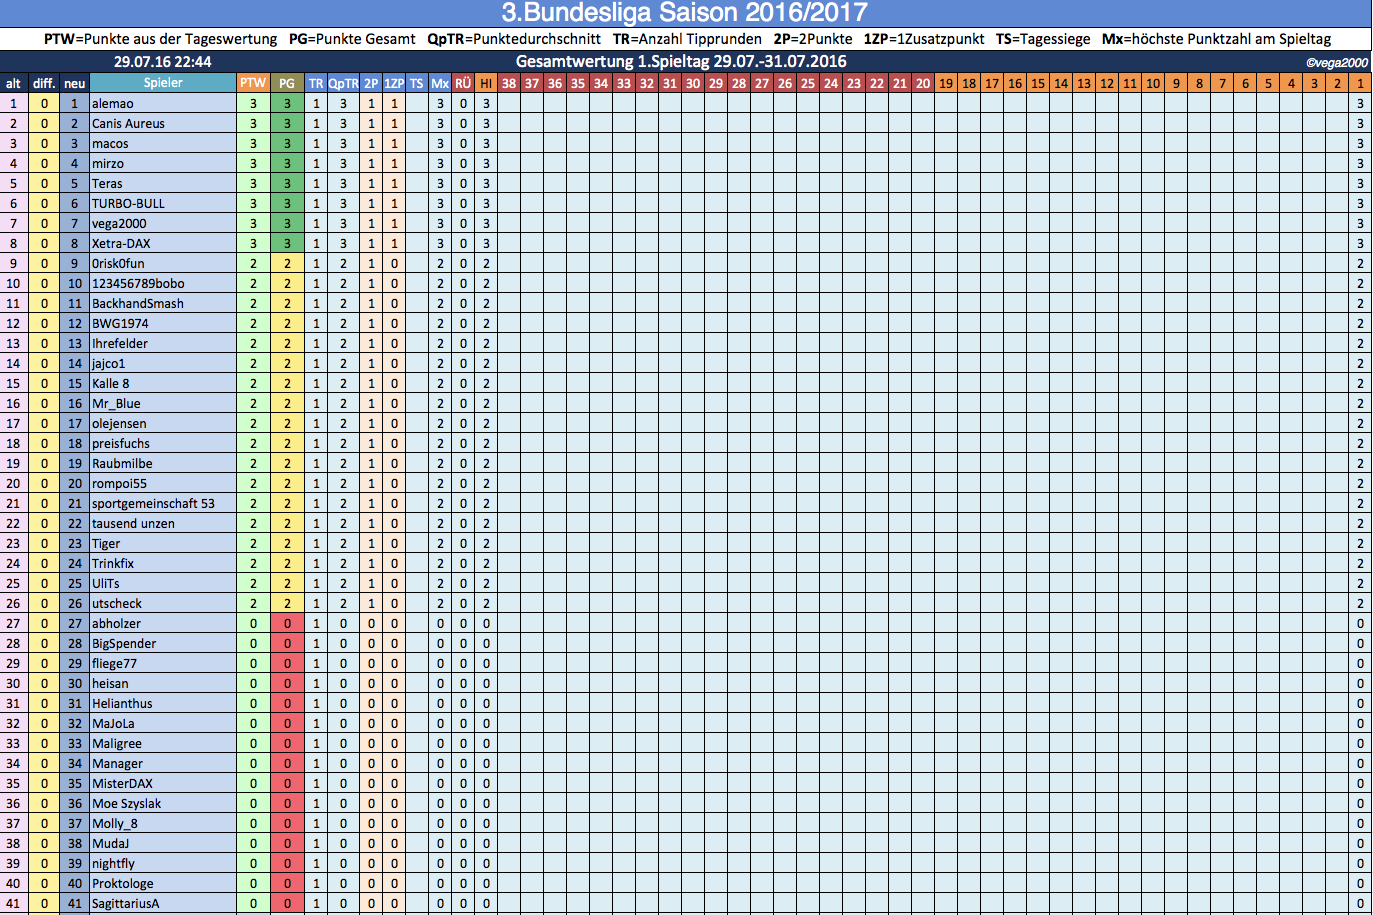Select legend text 'TS=Tagessiege'

coord(1043,39)
